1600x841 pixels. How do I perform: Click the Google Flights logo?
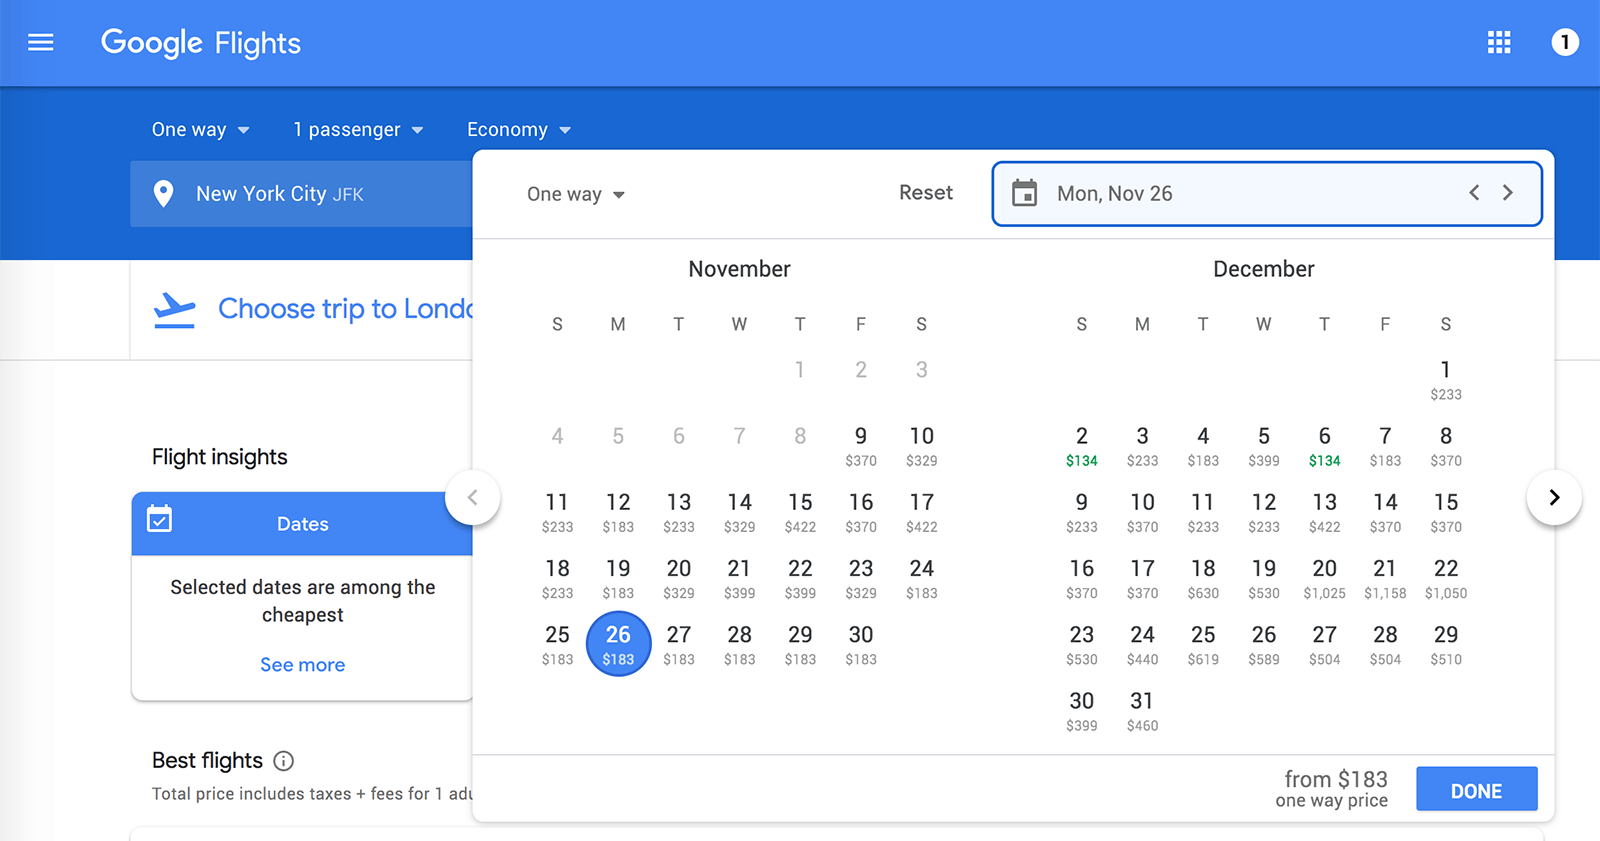pos(201,43)
